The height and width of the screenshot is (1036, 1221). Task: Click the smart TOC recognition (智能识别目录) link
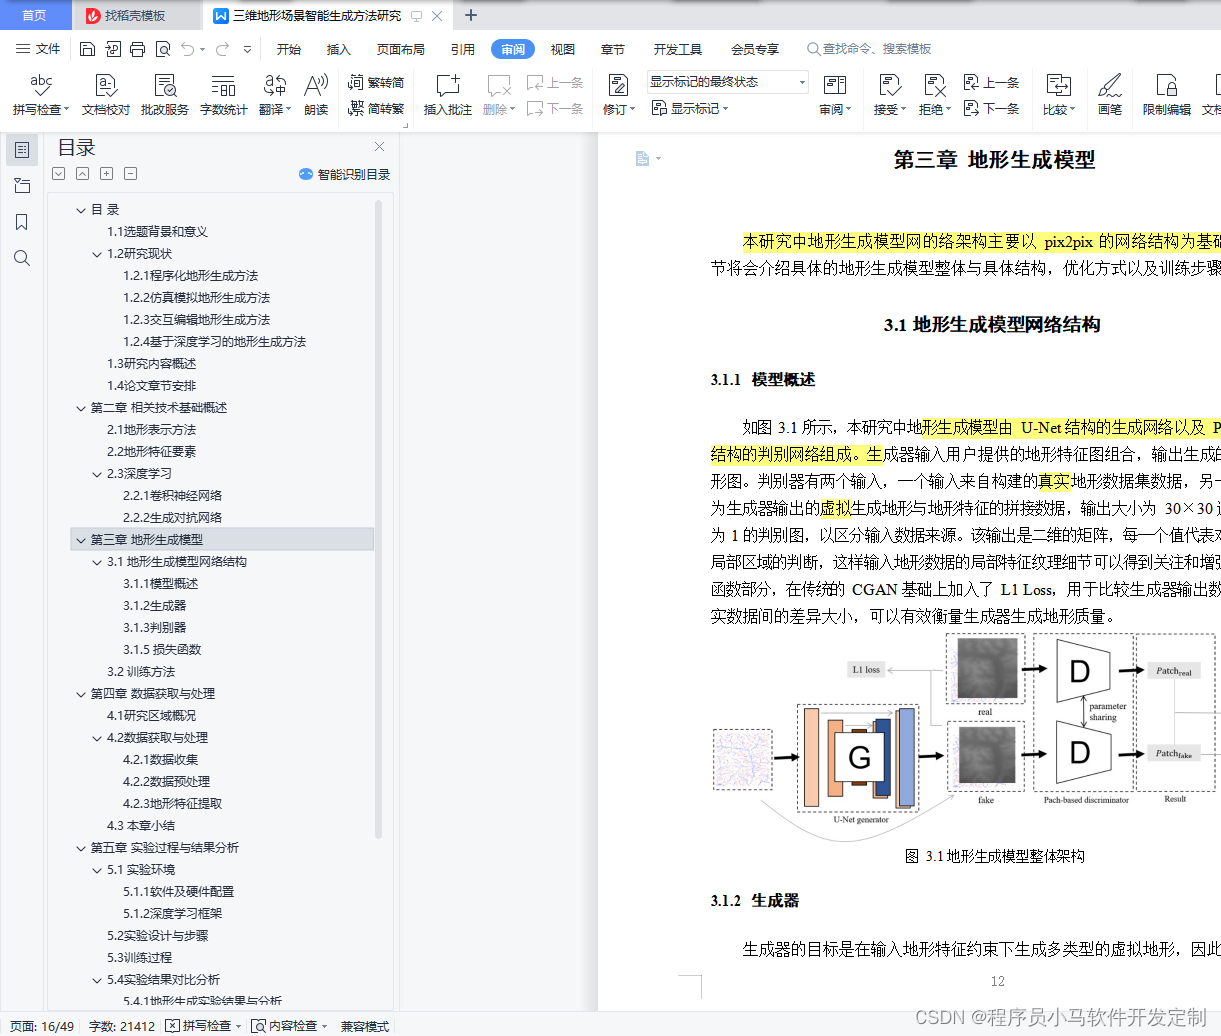pos(345,174)
